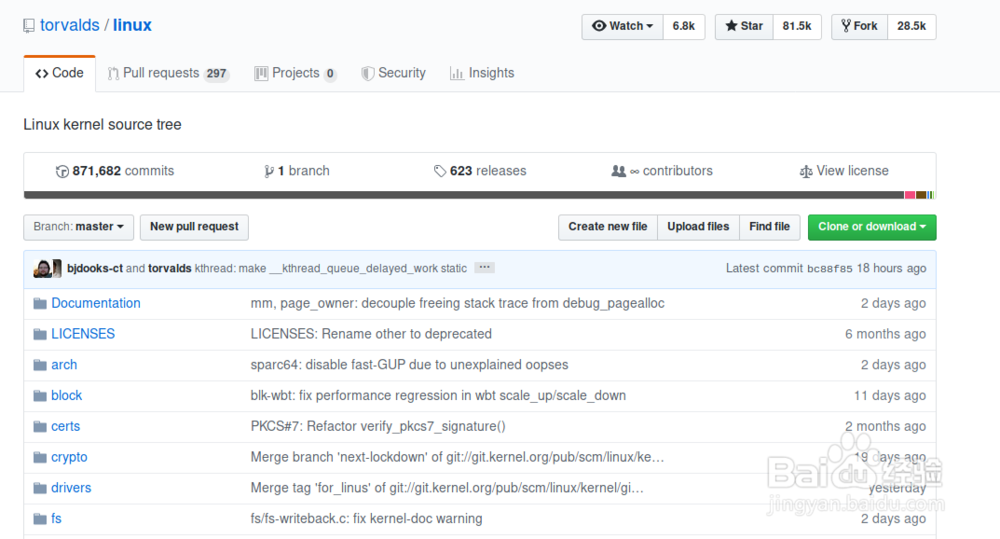1000x539 pixels.
Task: Click the folder icon next to crypto
Action: point(40,457)
